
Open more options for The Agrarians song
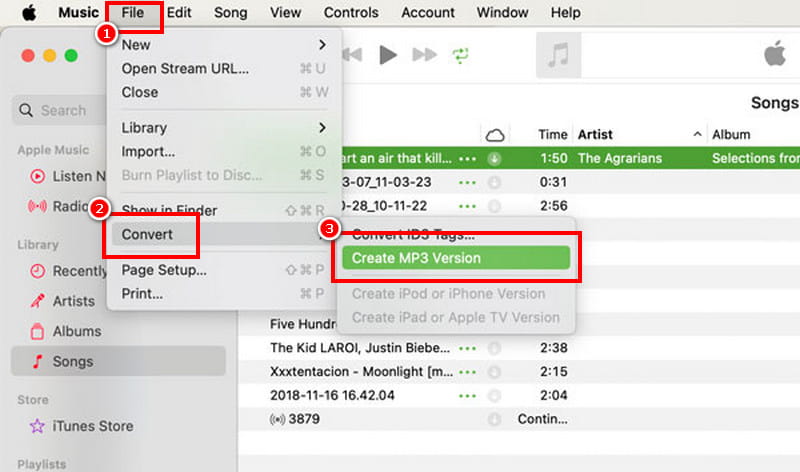[467, 159]
